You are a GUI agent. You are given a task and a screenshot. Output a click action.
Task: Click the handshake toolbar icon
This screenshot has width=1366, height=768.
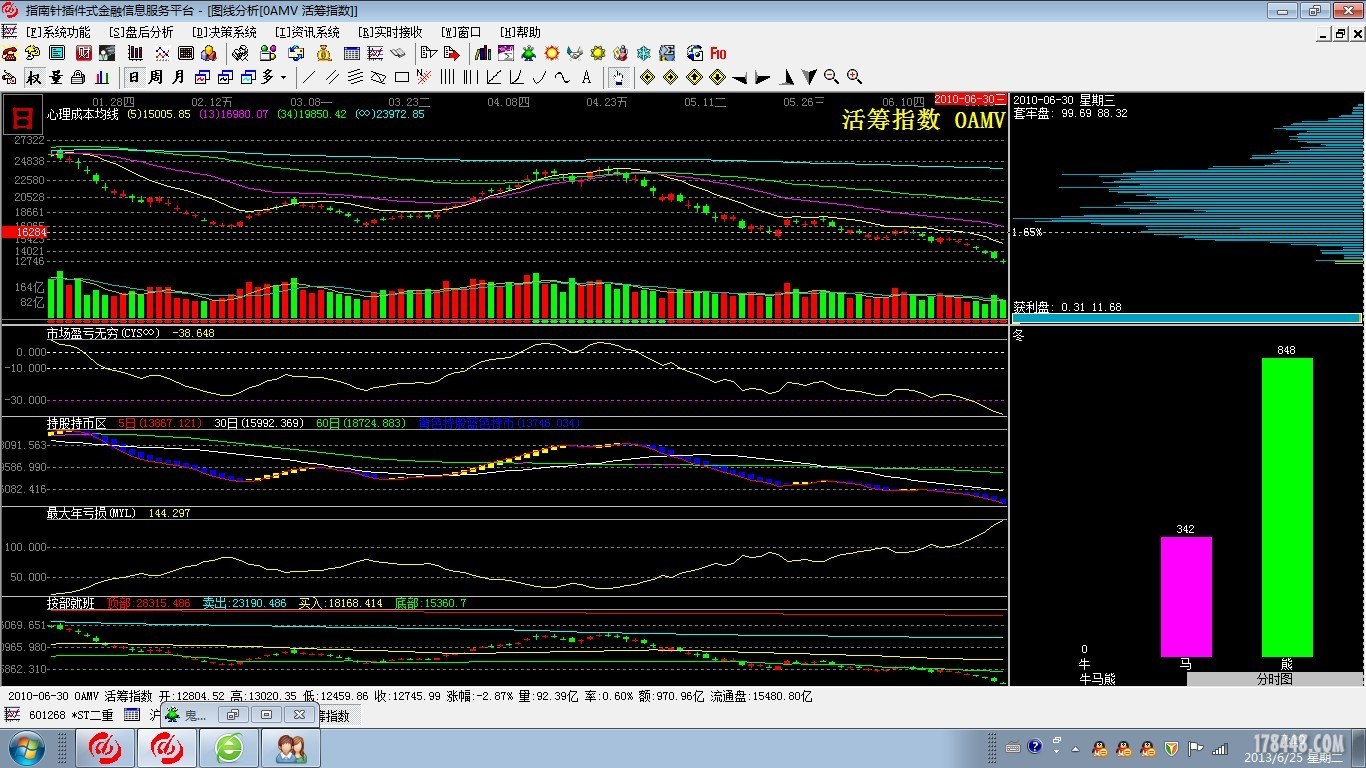pyautogui.click(x=575, y=53)
